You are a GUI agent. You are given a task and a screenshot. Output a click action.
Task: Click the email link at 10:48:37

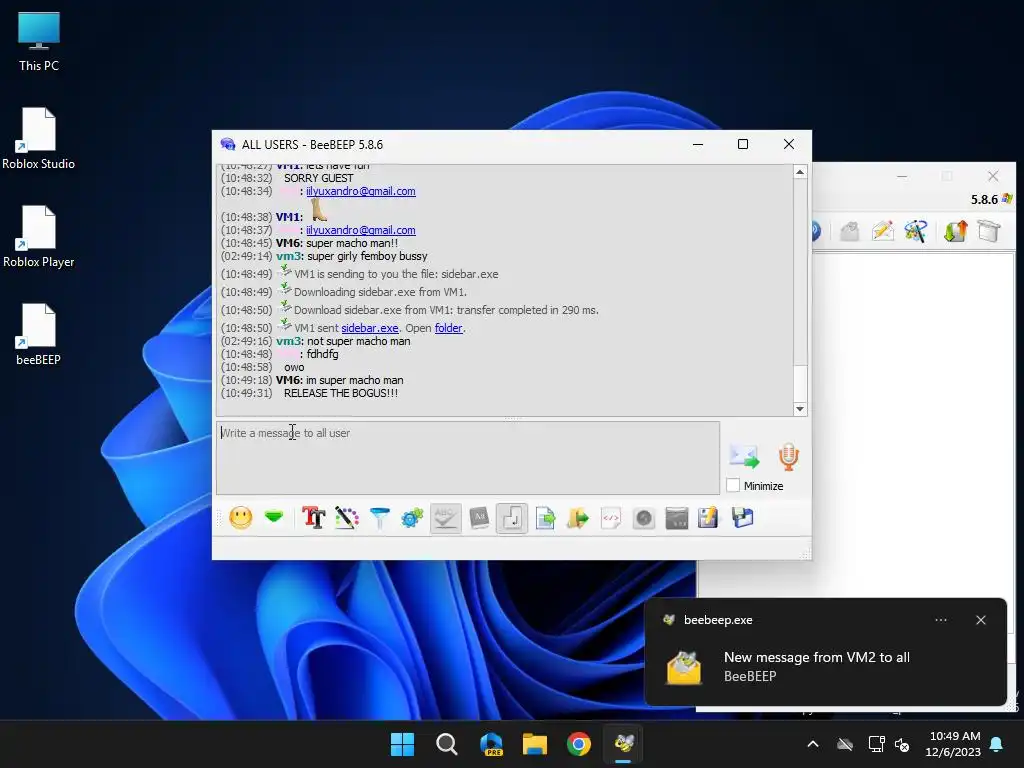pos(360,230)
